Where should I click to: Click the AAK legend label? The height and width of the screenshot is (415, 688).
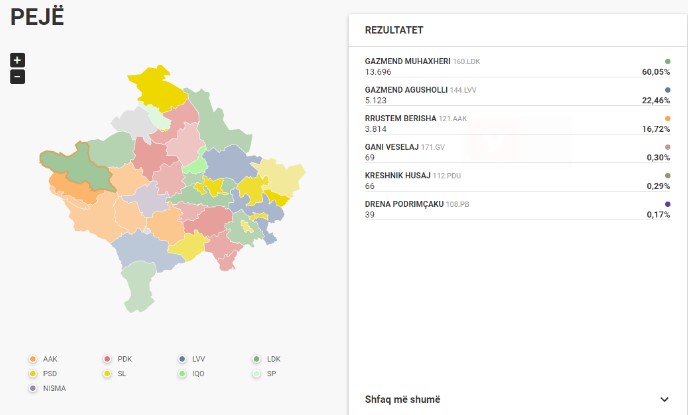point(50,359)
